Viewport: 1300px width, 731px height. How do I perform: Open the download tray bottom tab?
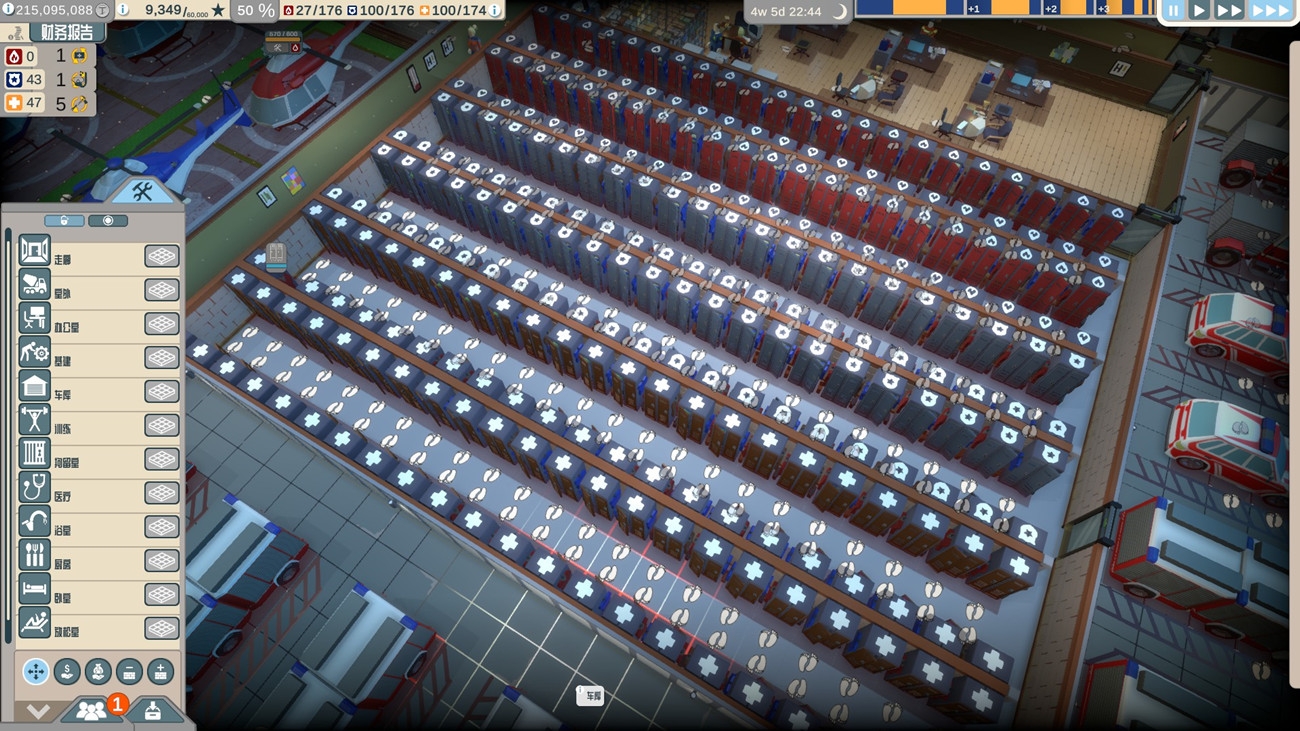click(x=152, y=710)
